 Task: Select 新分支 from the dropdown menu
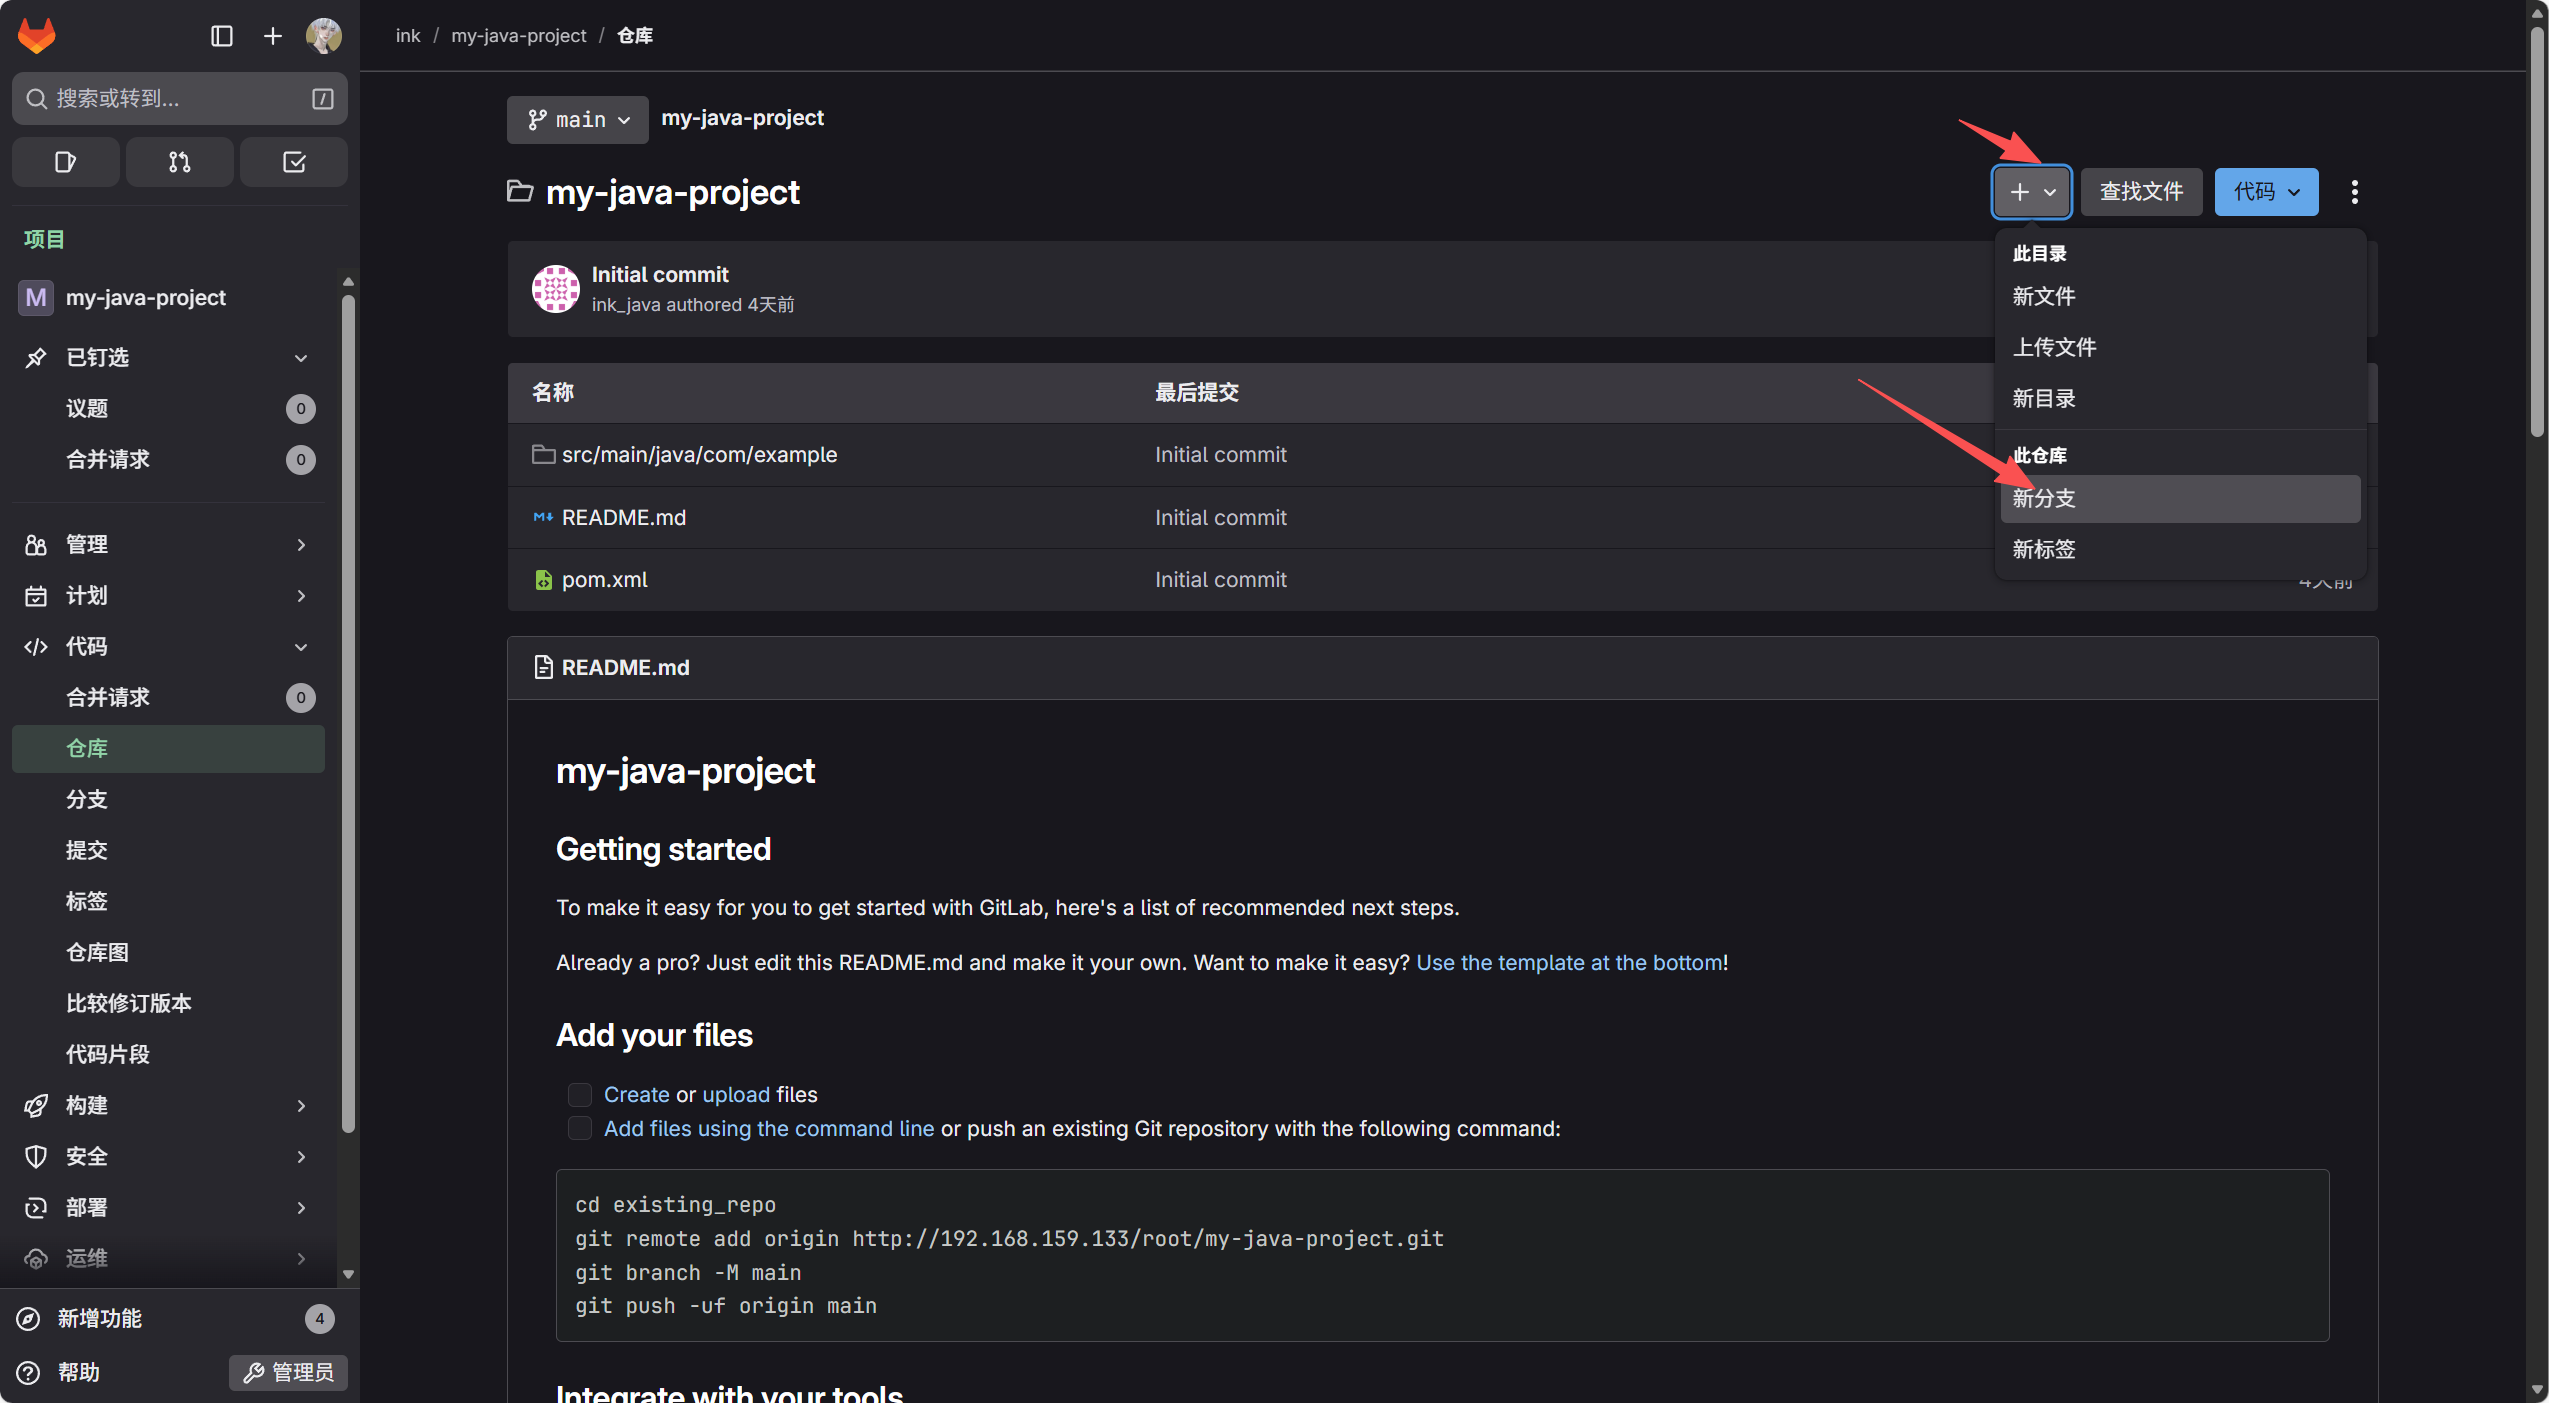coord(2044,498)
